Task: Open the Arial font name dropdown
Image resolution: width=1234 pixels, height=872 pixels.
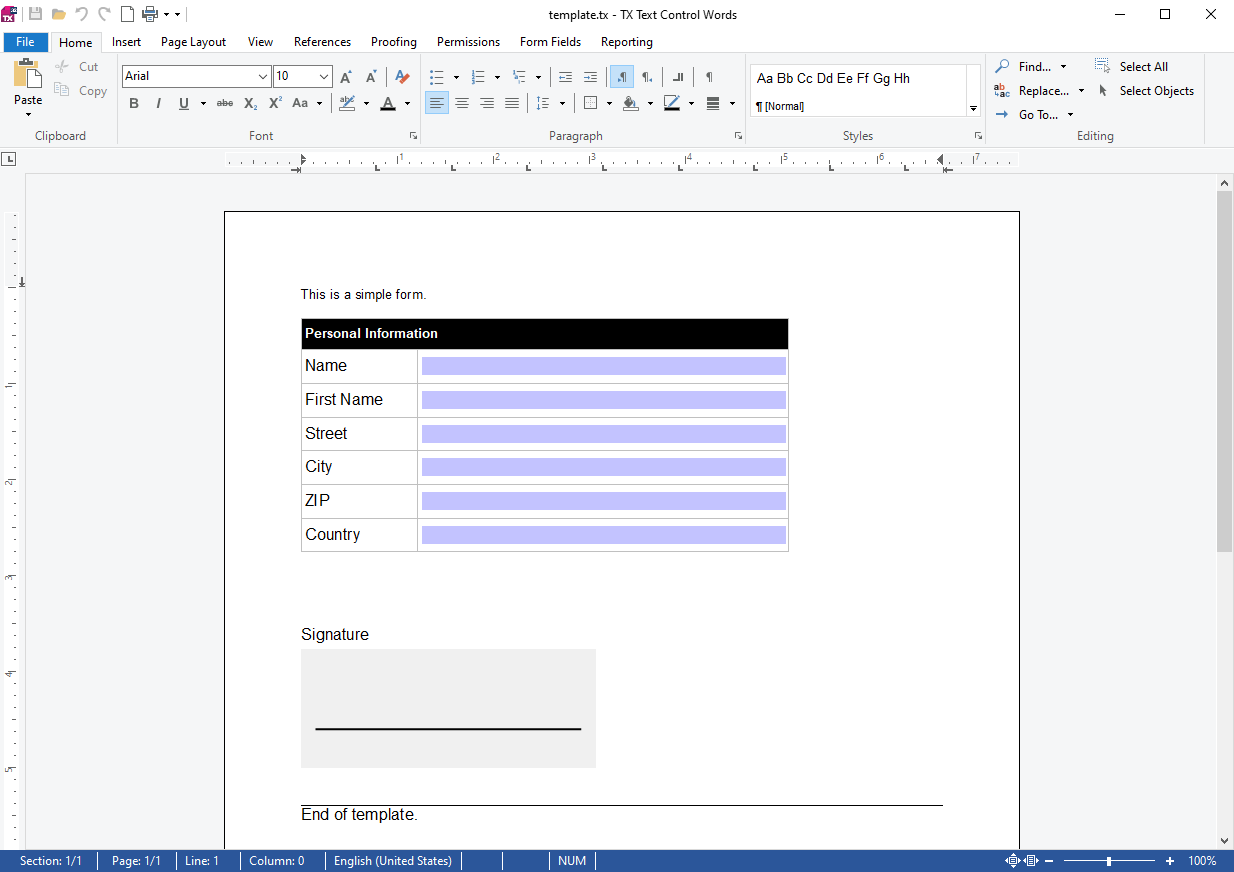Action: point(263,77)
